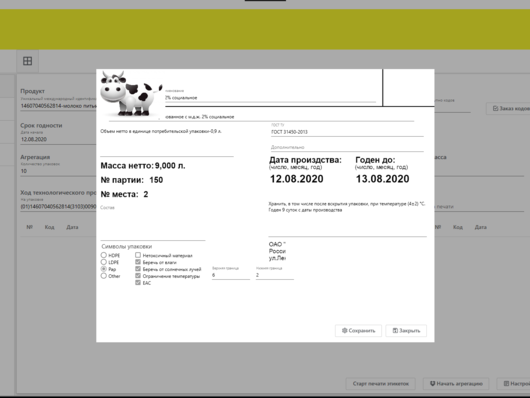Select the HDPE radio button

click(104, 255)
